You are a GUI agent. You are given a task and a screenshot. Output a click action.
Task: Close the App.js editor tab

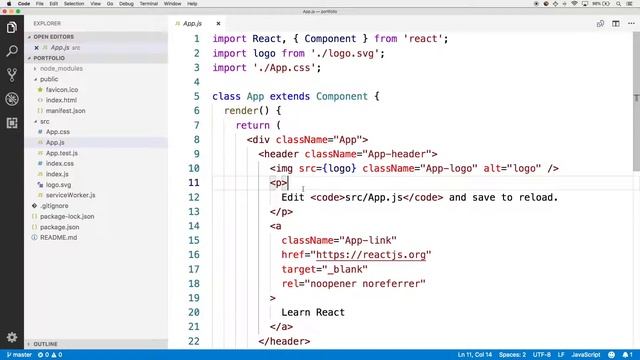[x=218, y=24]
